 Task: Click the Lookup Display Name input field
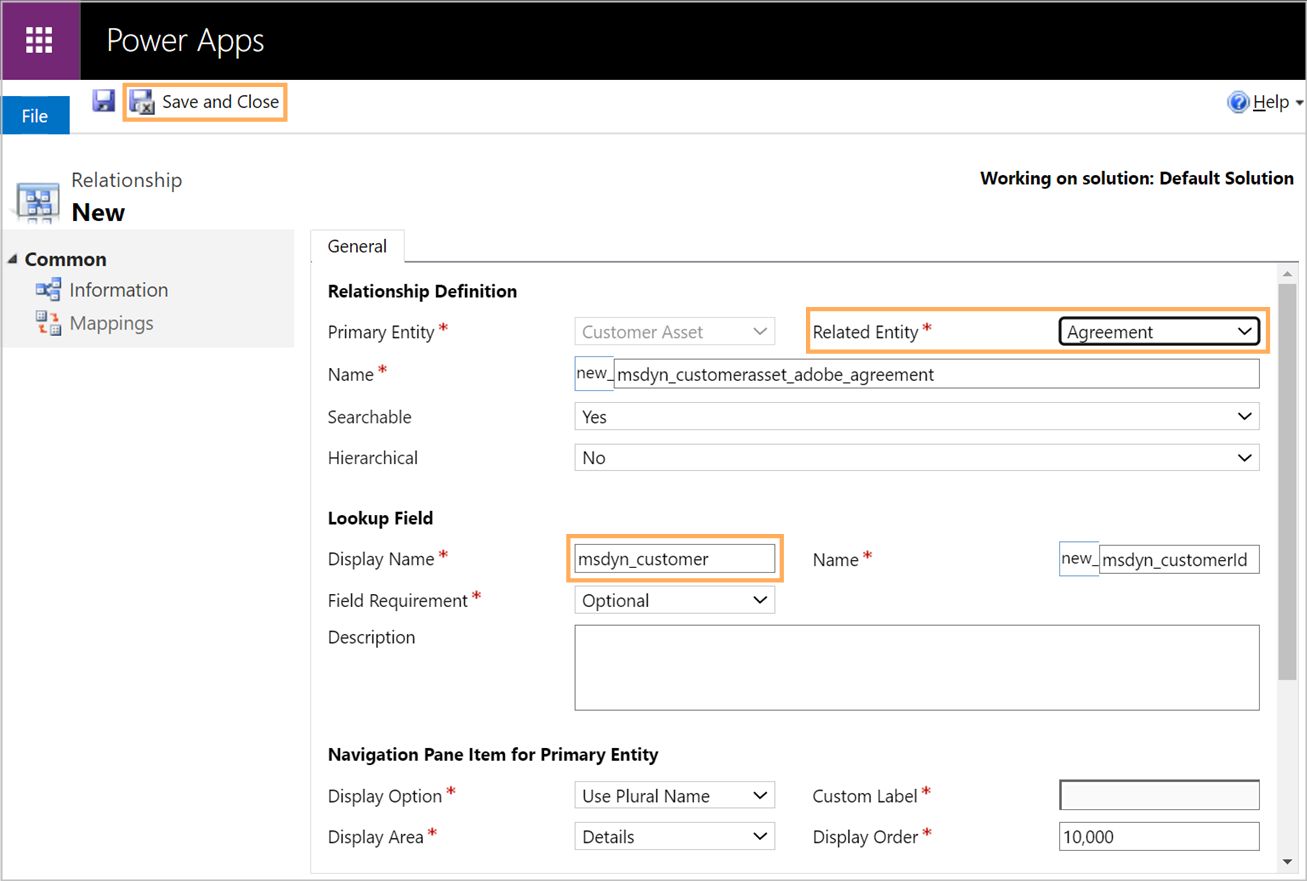(673, 559)
